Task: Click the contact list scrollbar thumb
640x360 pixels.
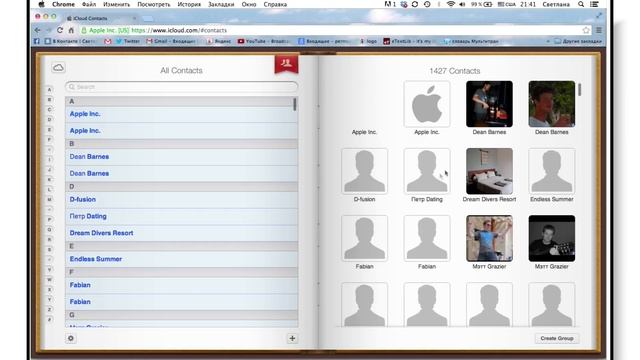Action: click(x=295, y=104)
